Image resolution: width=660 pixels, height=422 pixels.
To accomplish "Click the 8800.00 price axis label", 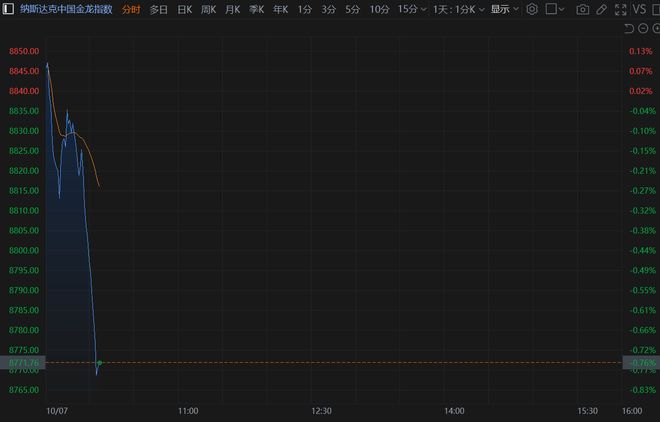I will [x=24, y=250].
